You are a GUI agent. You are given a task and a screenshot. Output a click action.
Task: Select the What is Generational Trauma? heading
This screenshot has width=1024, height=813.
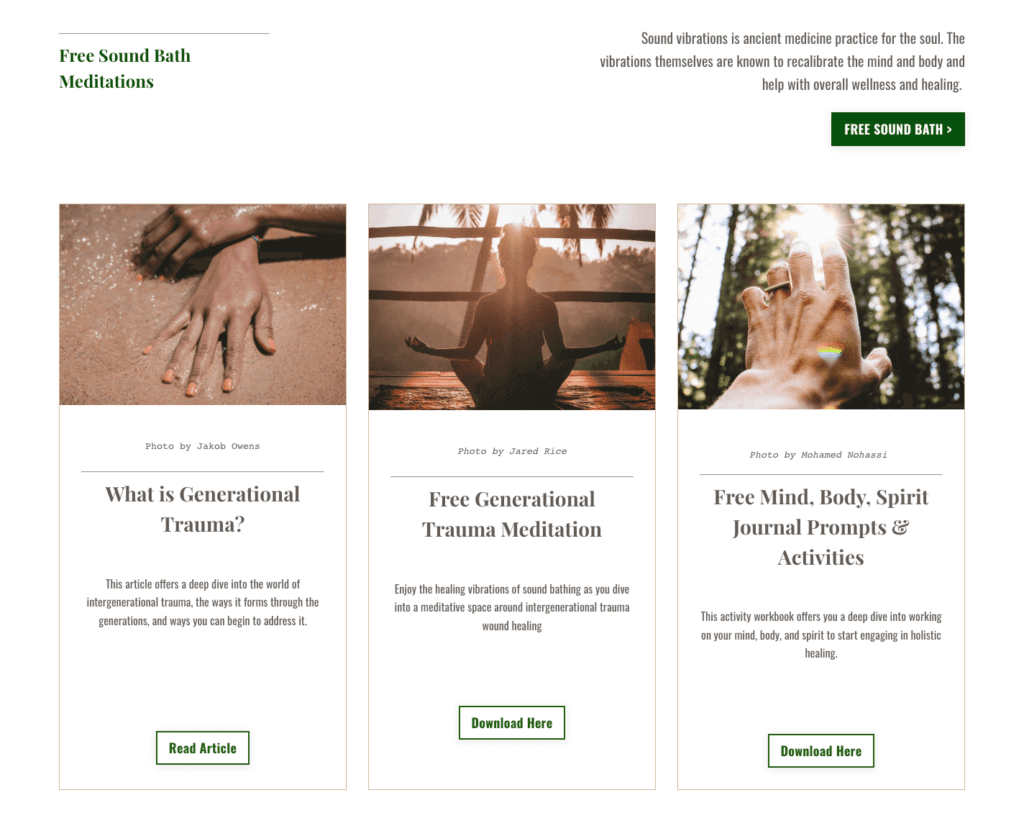coord(202,509)
